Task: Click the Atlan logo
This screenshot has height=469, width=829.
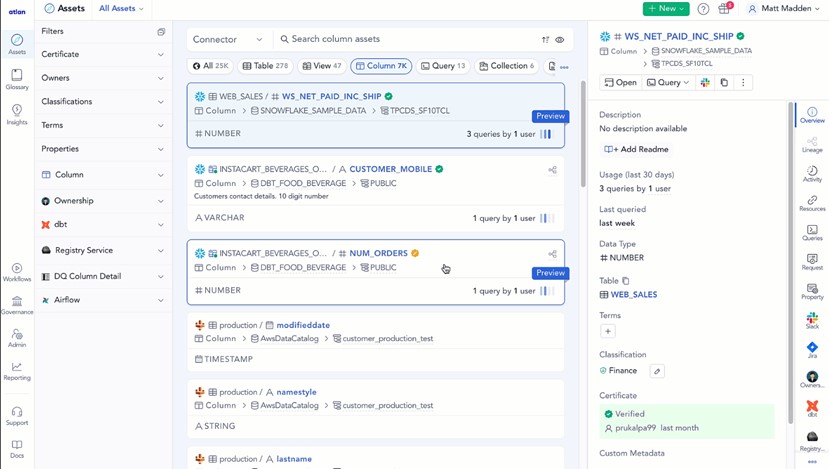Action: click(17, 11)
